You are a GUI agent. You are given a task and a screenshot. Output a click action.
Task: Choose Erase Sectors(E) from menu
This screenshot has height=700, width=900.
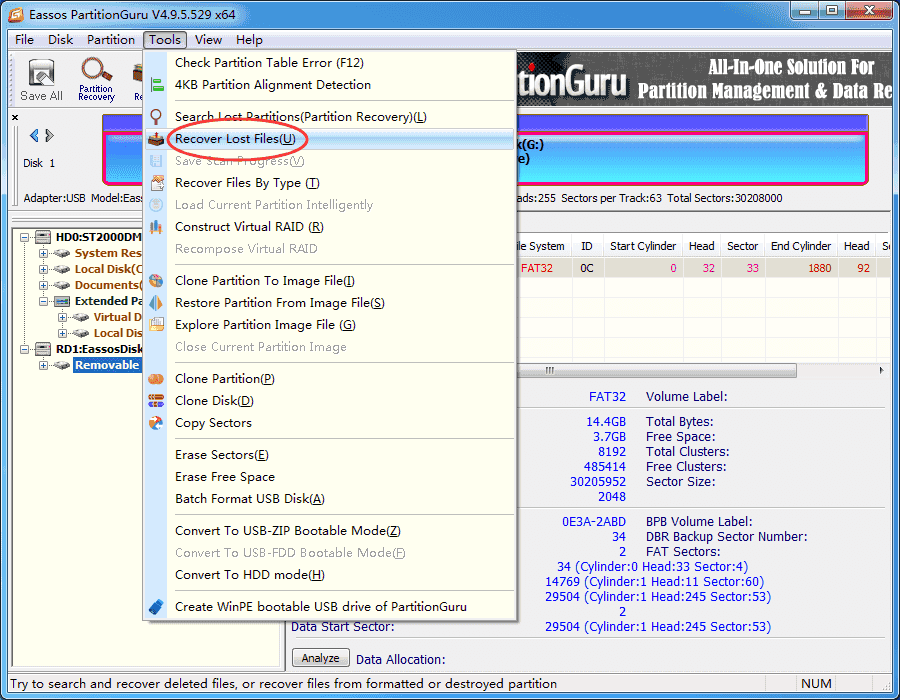(329, 455)
